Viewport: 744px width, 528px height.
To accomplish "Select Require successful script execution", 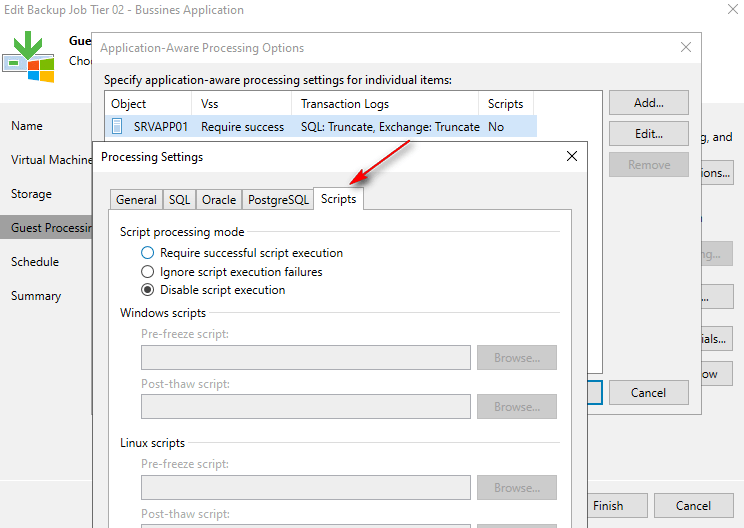I will click(x=148, y=253).
